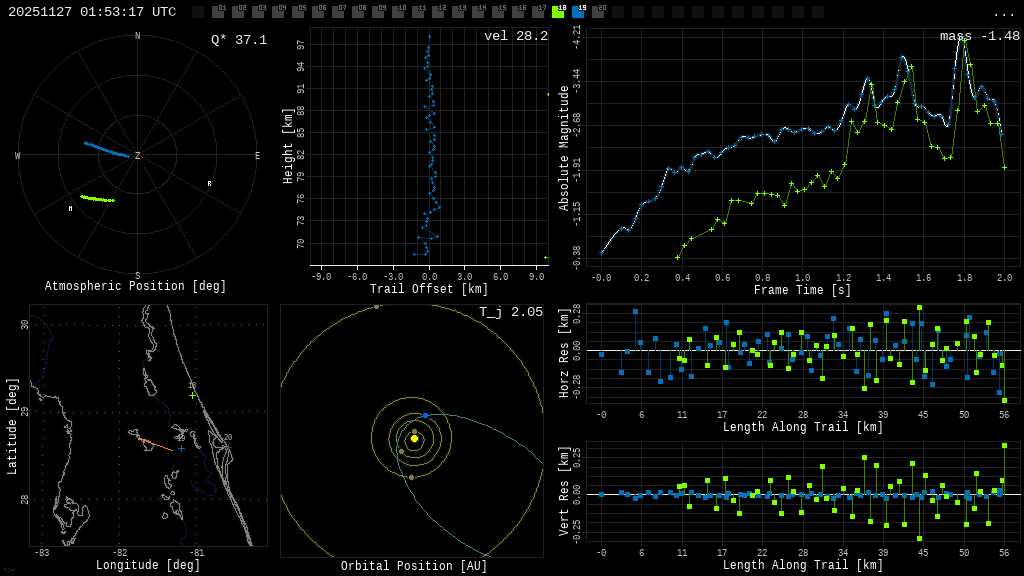Select the blue station 19 square
This screenshot has height=576, width=1024.
pyautogui.click(x=578, y=12)
